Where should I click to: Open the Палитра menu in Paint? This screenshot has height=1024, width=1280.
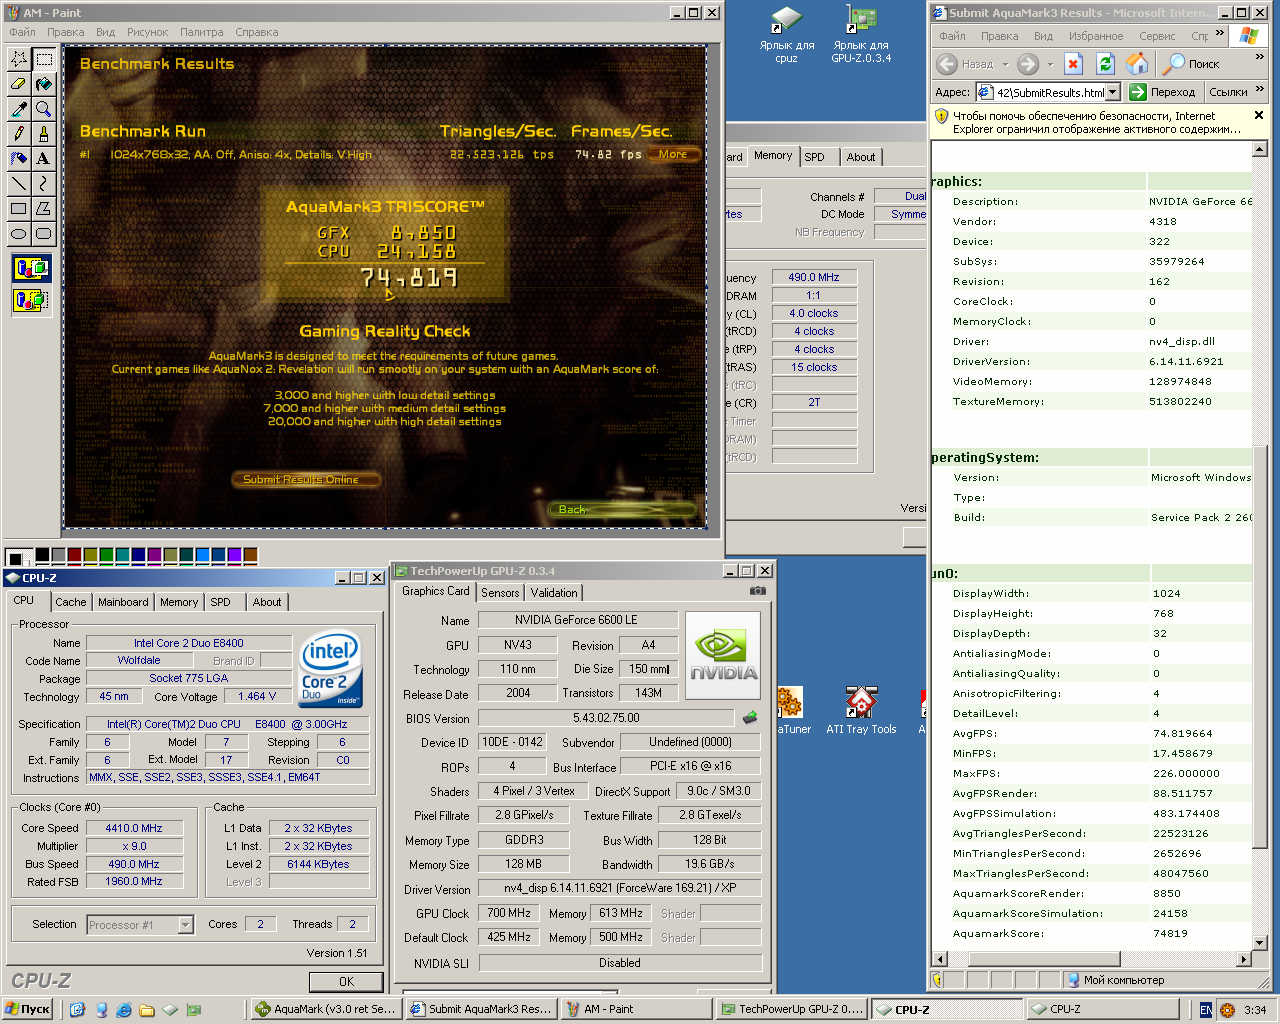(201, 32)
